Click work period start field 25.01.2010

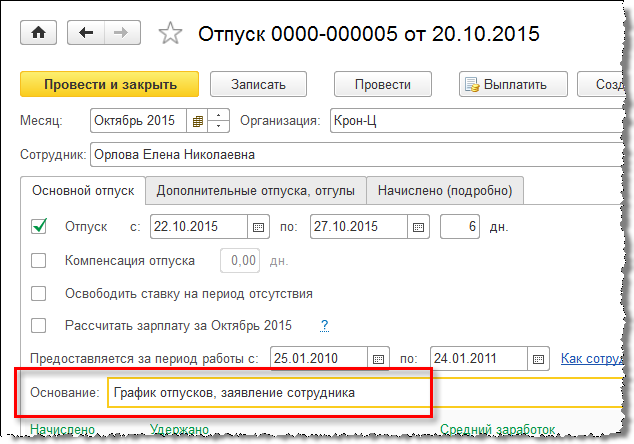pos(319,359)
